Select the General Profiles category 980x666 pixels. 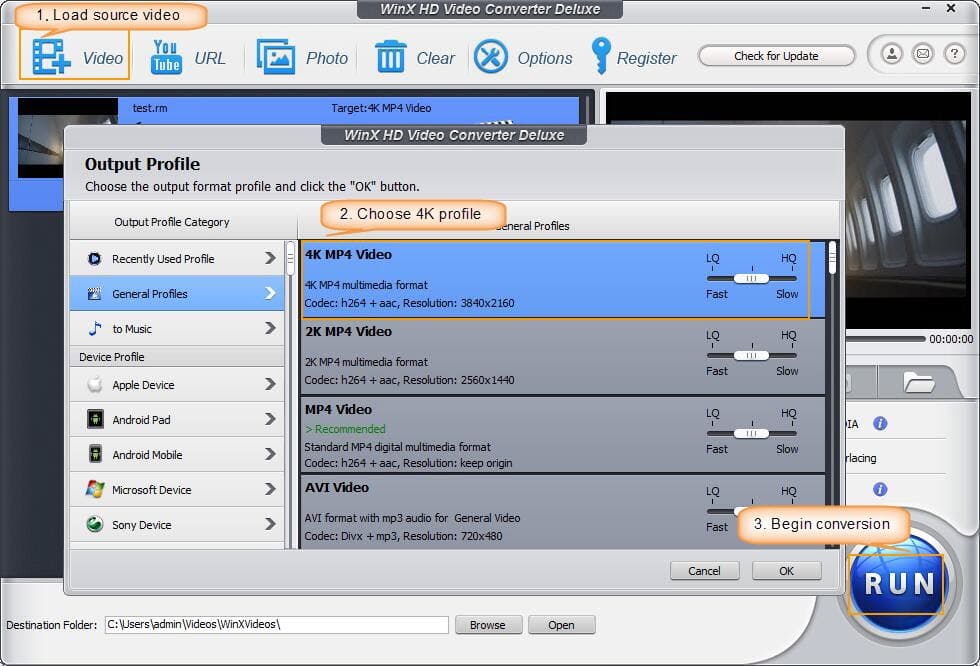click(177, 294)
